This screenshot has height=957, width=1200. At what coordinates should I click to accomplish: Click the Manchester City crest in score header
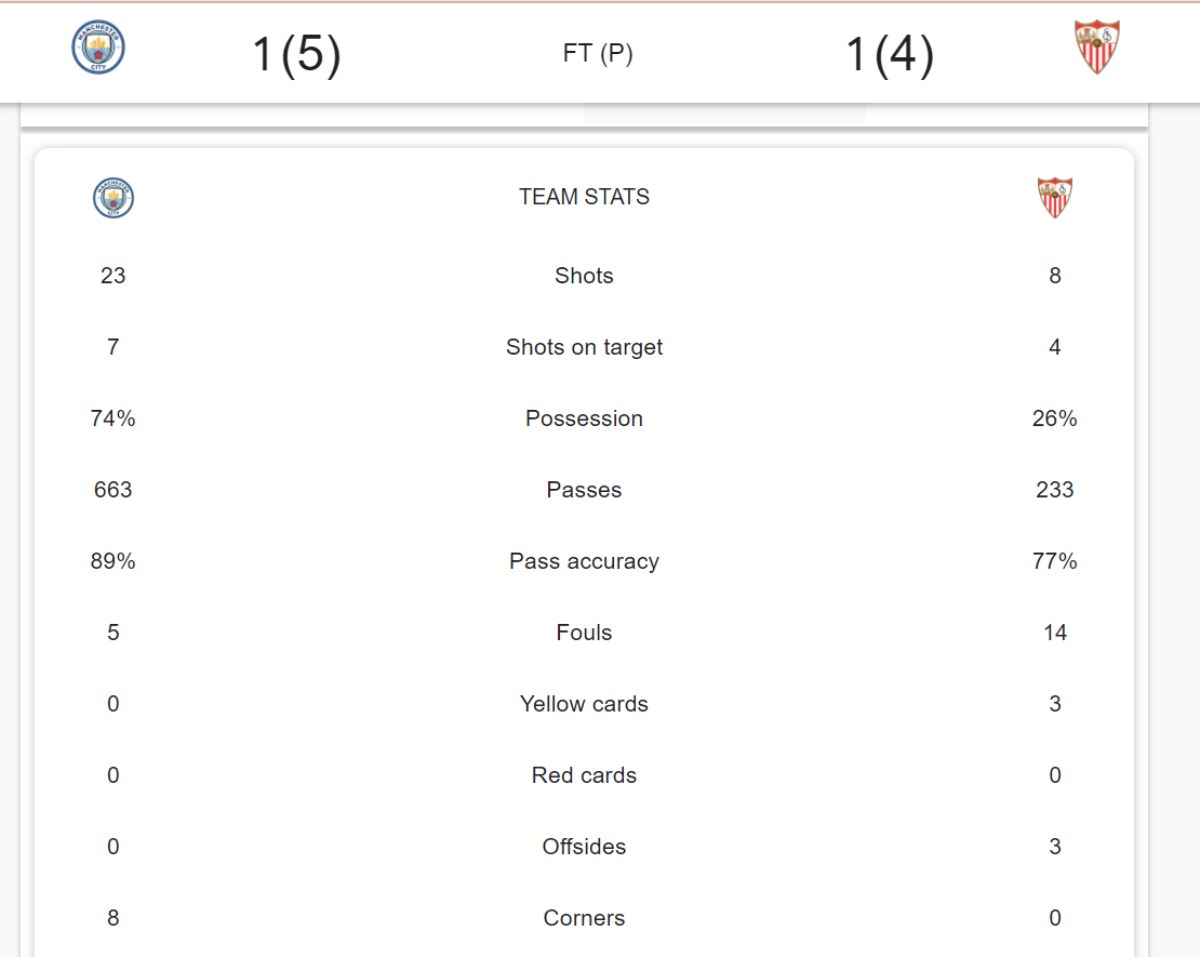[x=98, y=48]
